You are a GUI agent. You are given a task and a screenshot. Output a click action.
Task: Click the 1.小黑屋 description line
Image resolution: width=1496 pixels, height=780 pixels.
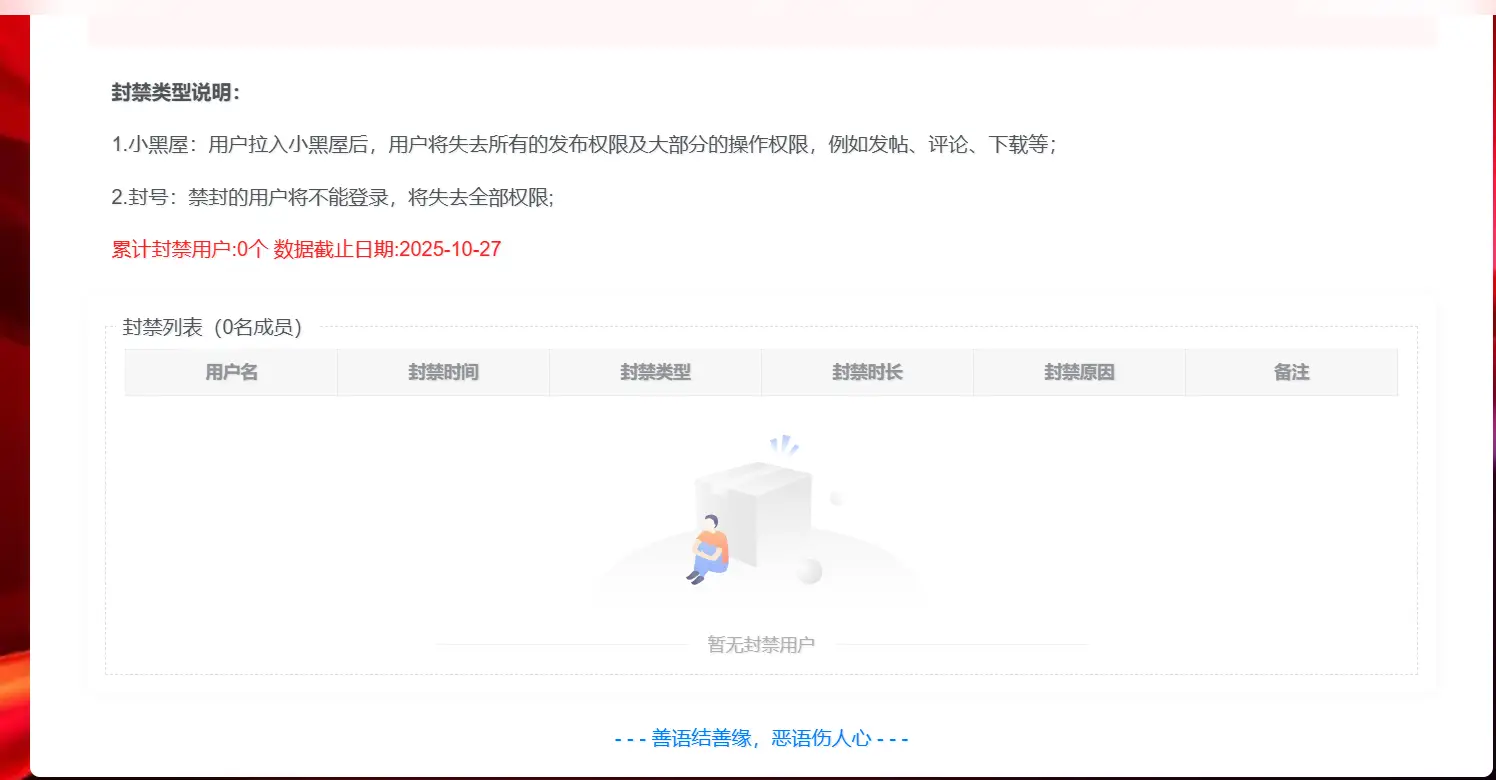[584, 145]
